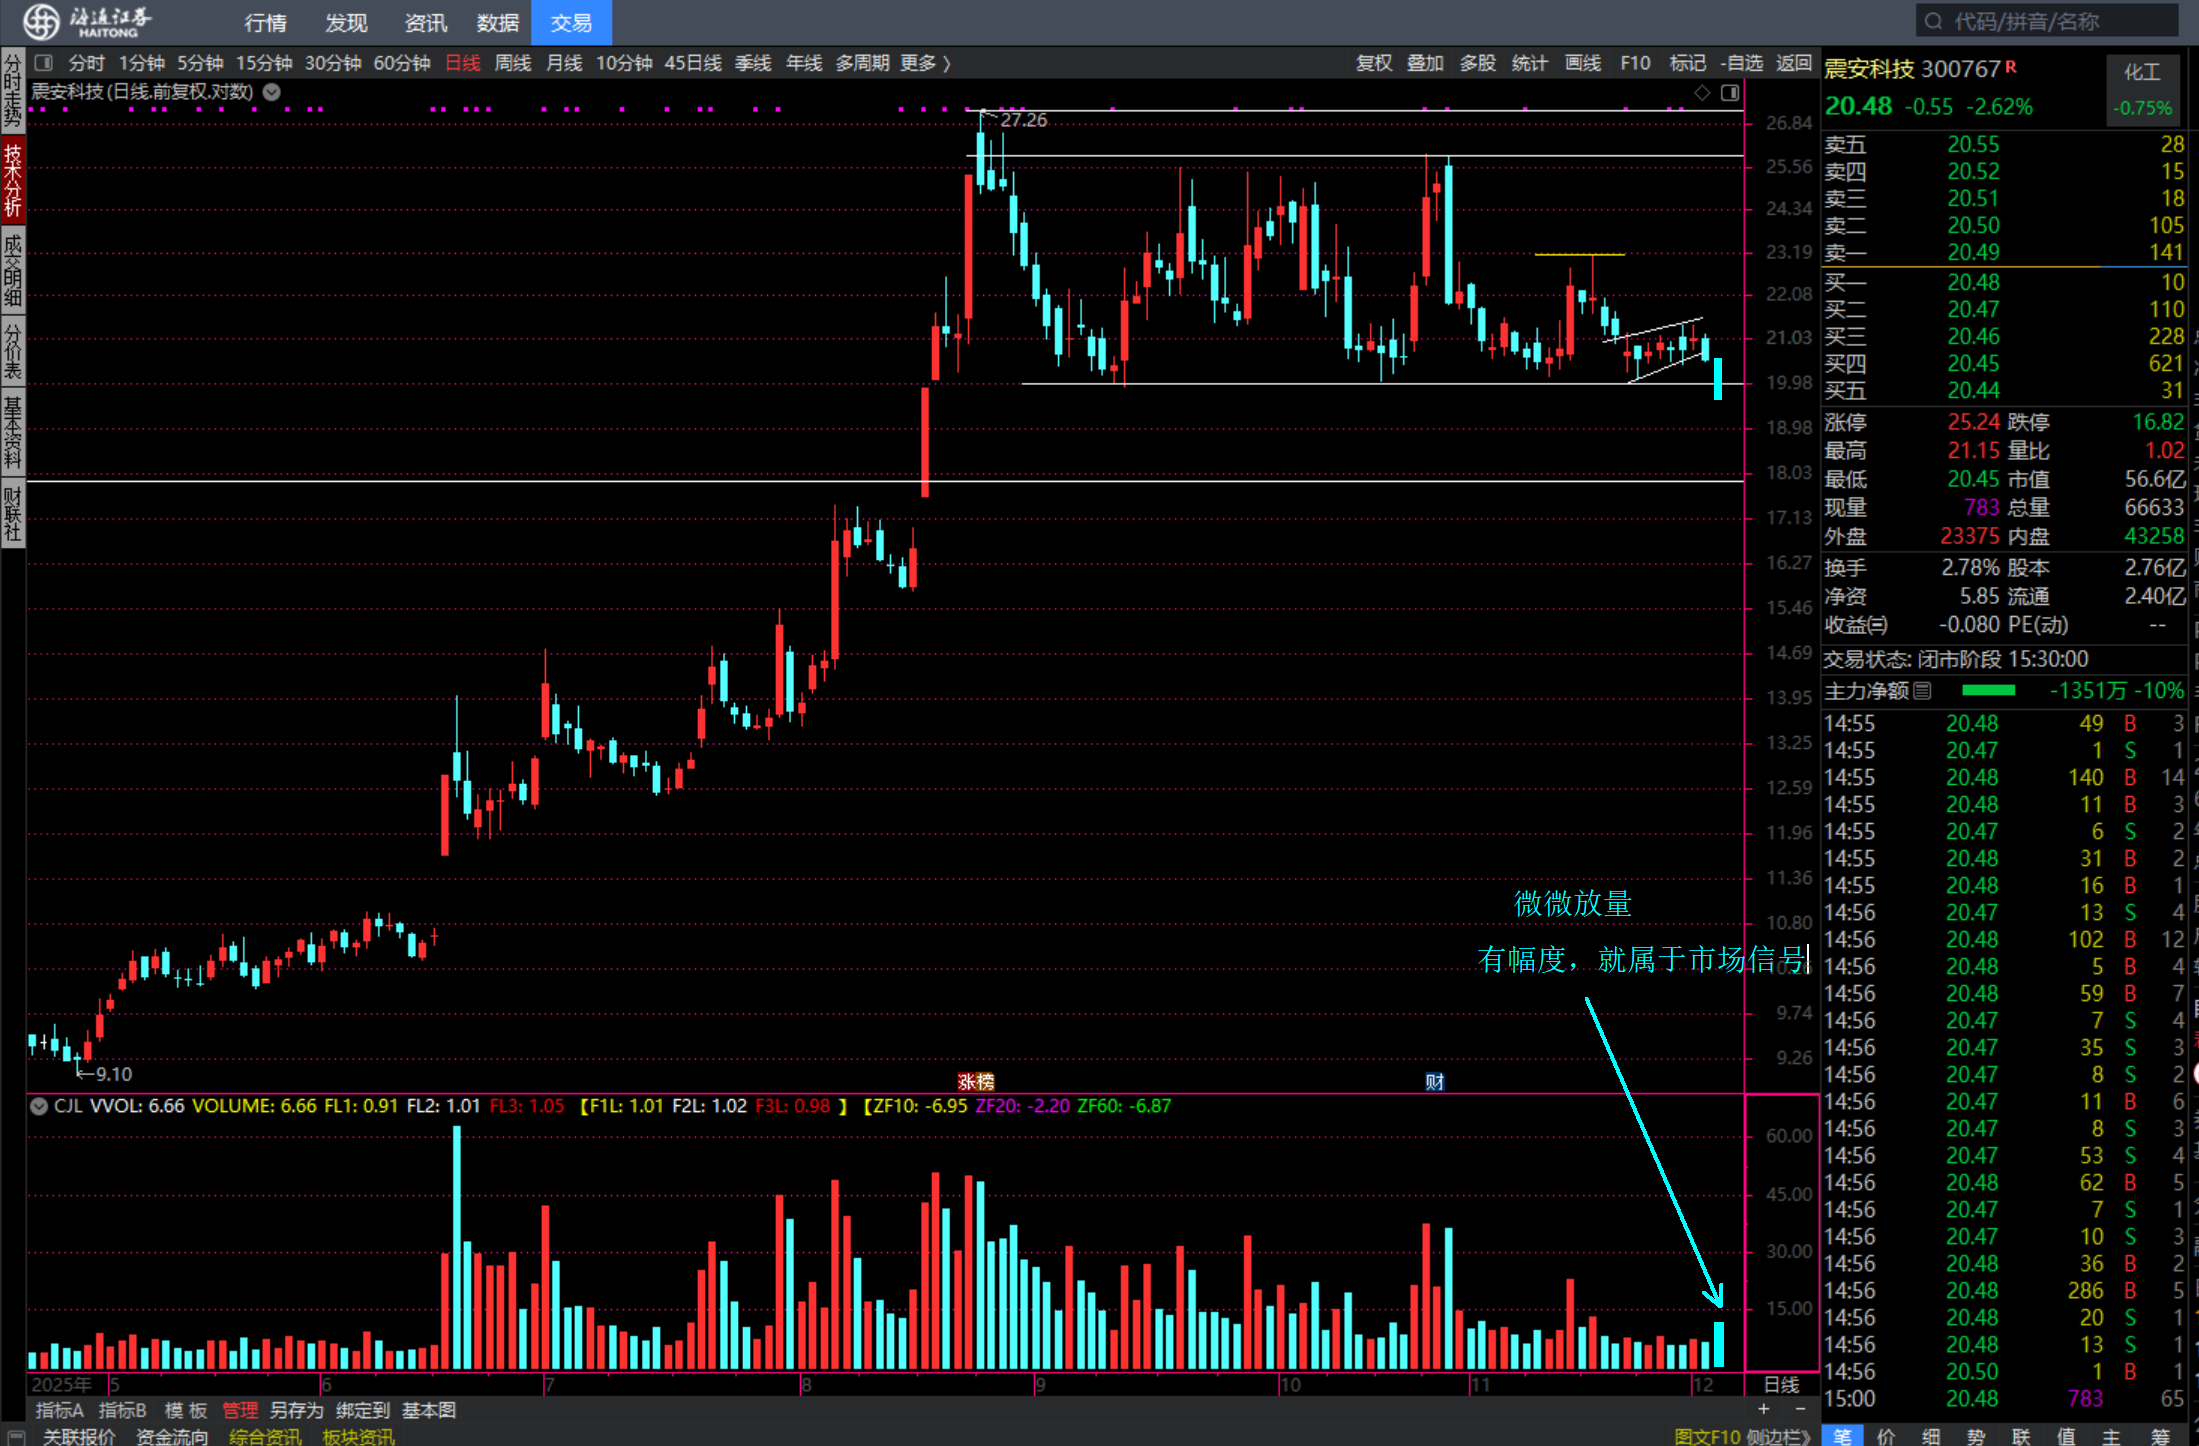Toggle the left panel layout icon

pyautogui.click(x=43, y=63)
